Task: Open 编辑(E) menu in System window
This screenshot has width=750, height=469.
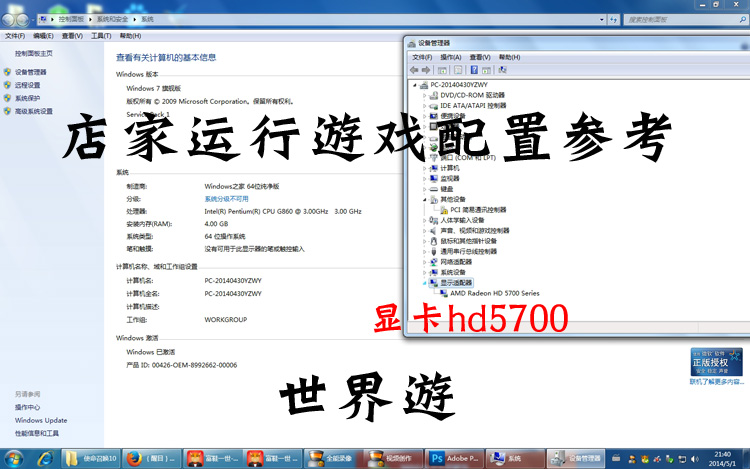Action: [44, 36]
